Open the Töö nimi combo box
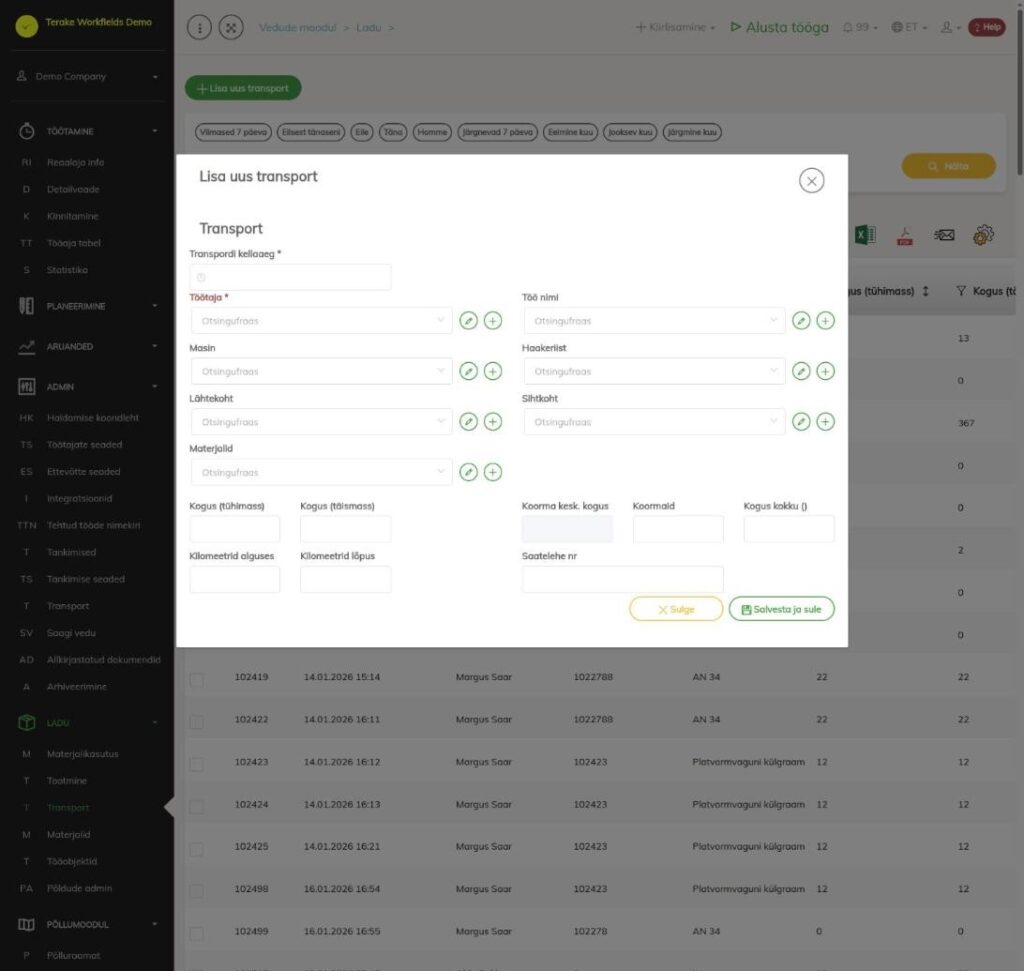This screenshot has width=1024, height=971. (x=654, y=321)
